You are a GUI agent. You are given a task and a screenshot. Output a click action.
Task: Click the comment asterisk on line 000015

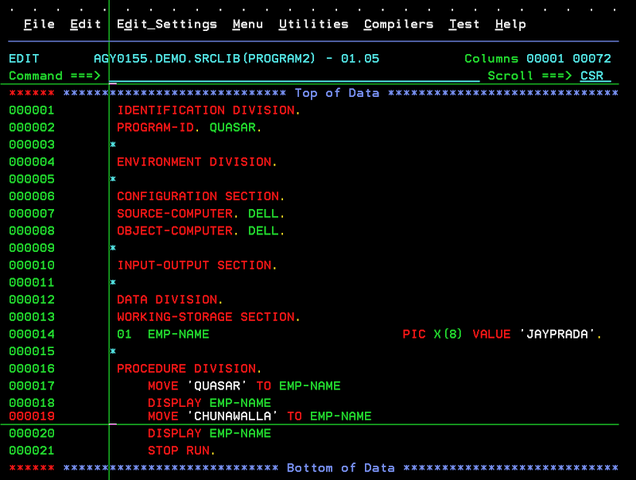click(113, 351)
